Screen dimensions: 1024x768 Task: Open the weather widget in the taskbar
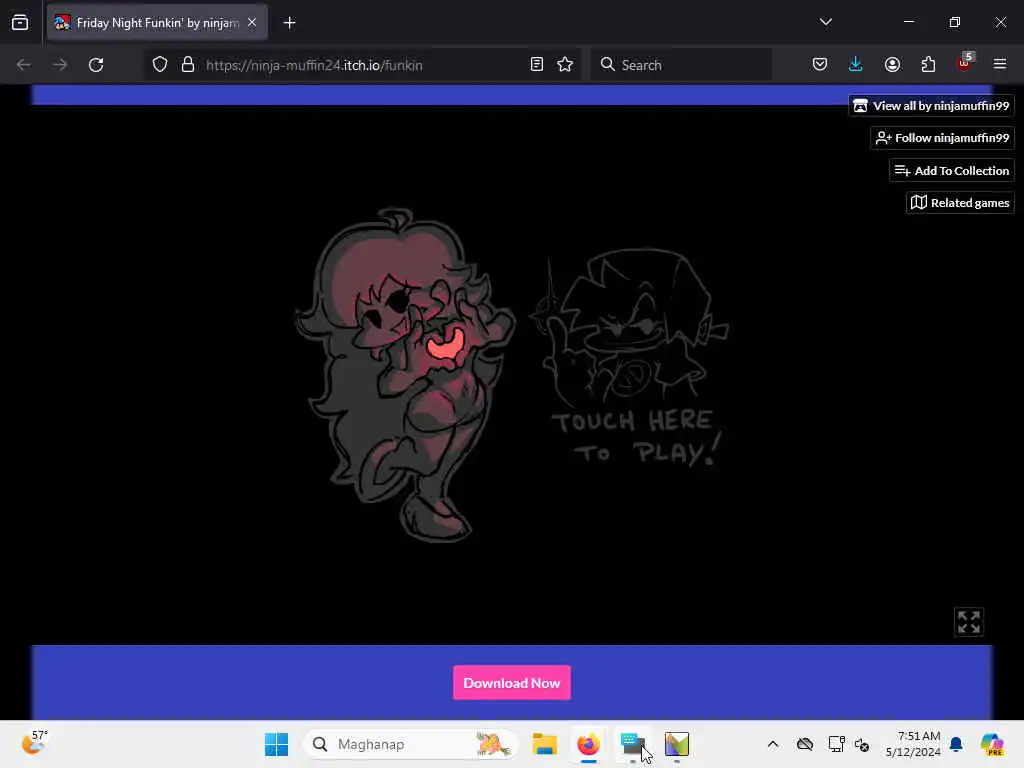[x=35, y=744]
